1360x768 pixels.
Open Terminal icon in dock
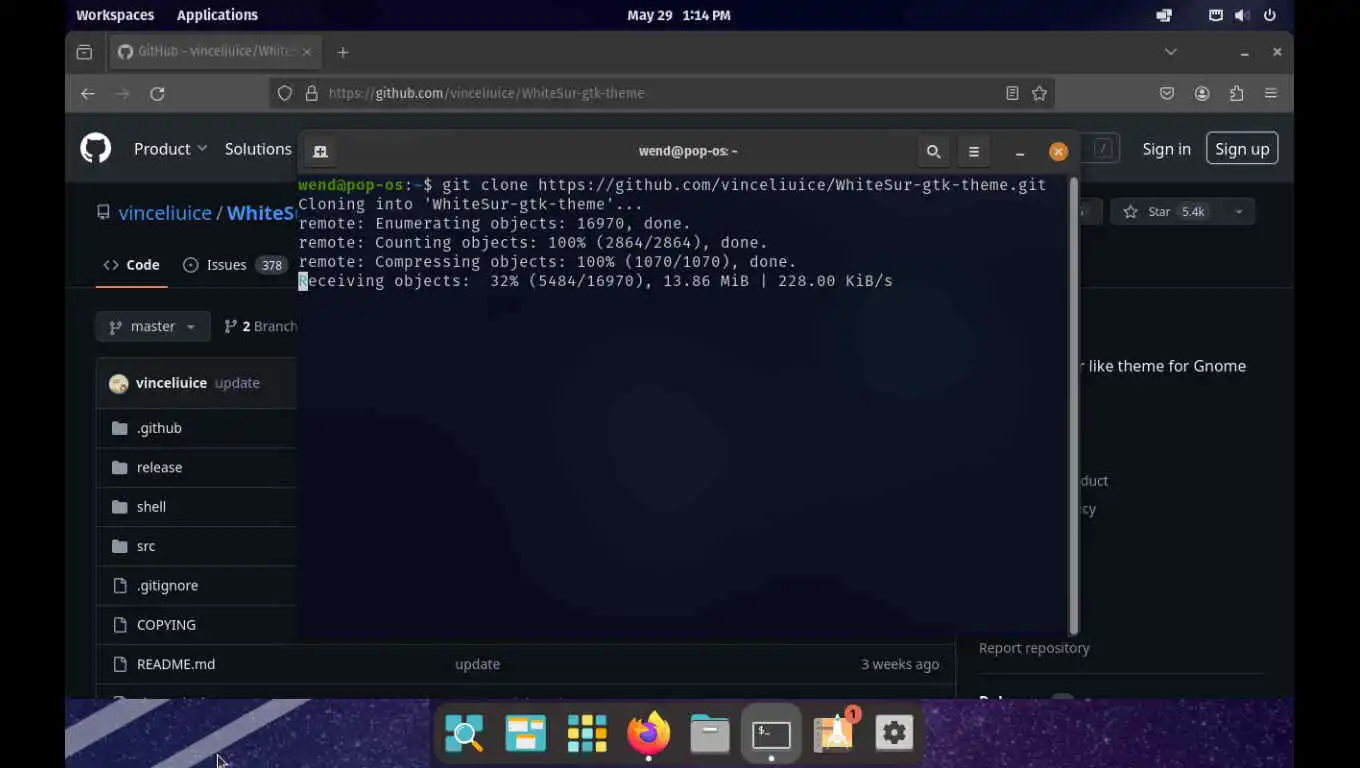[x=771, y=734]
